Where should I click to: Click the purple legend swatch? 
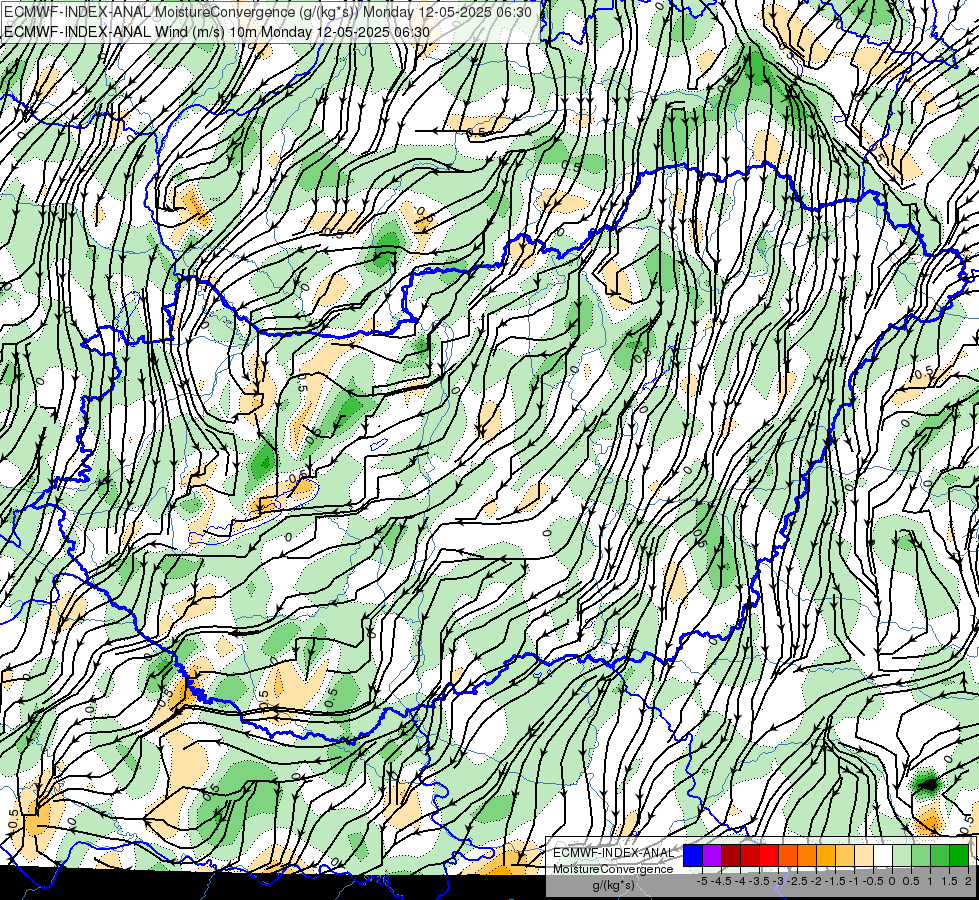click(x=712, y=856)
